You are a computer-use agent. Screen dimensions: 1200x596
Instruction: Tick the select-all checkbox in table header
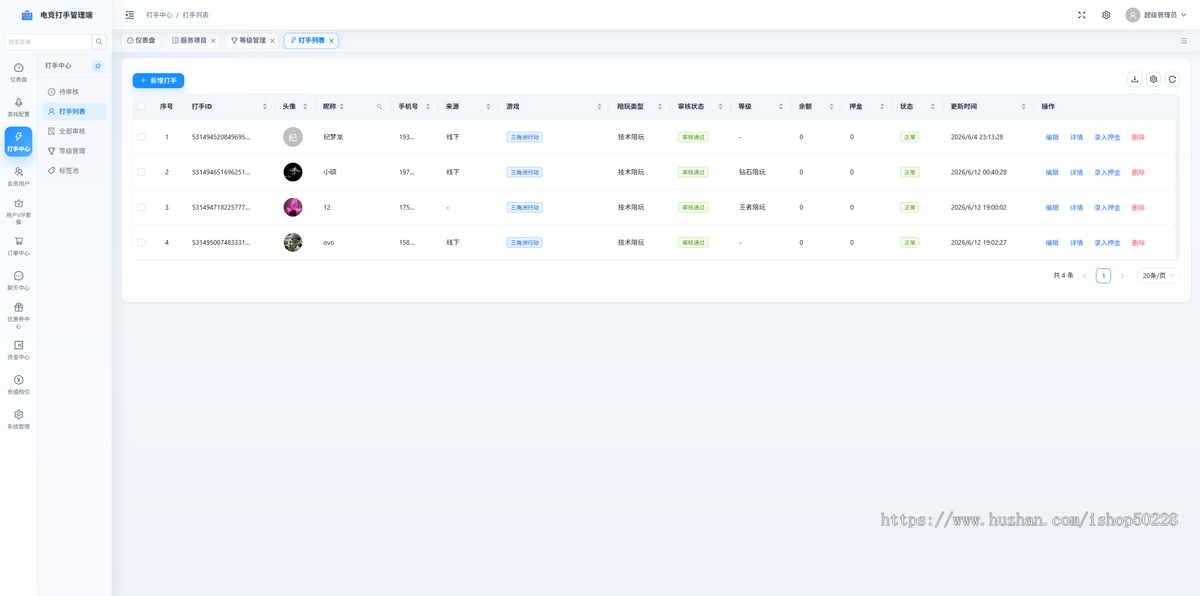pyautogui.click(x=141, y=106)
